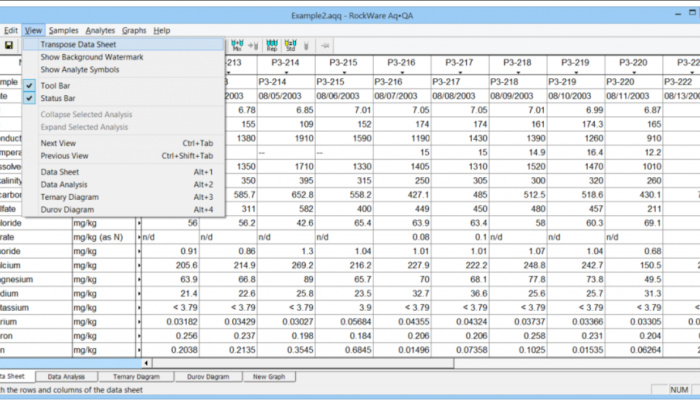This screenshot has width=700, height=400.
Task: Click the Mix samples toolbar icon
Action: coord(237,45)
